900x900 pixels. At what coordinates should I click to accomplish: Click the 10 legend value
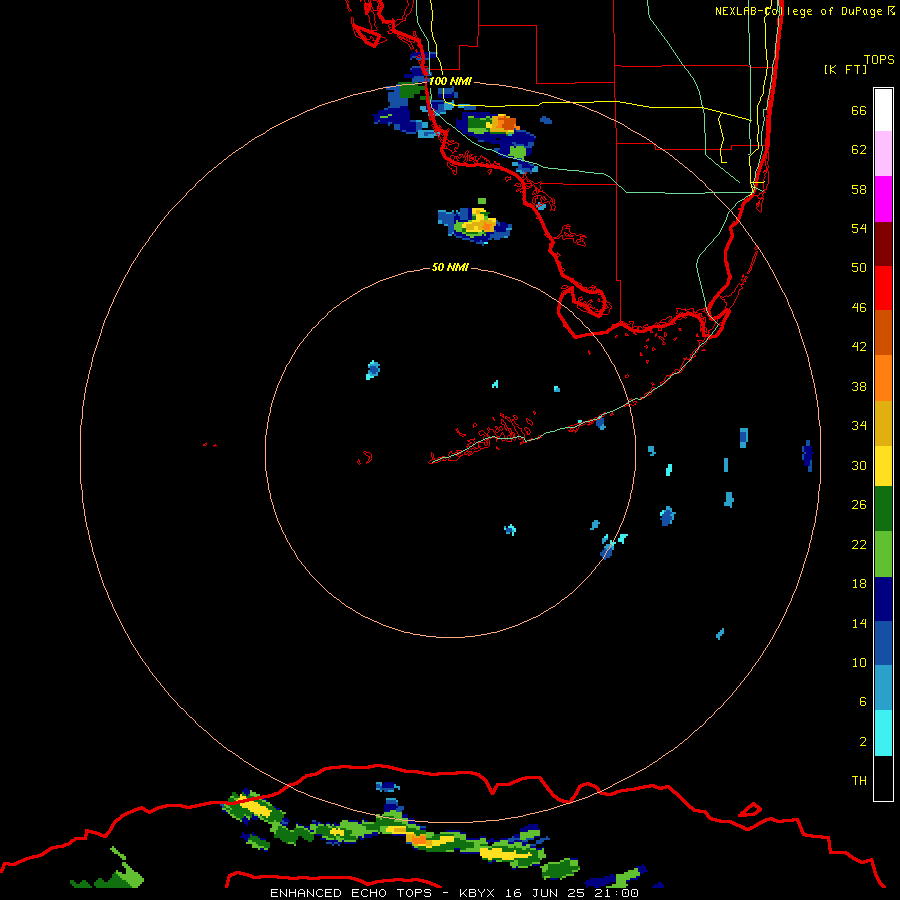pyautogui.click(x=859, y=662)
